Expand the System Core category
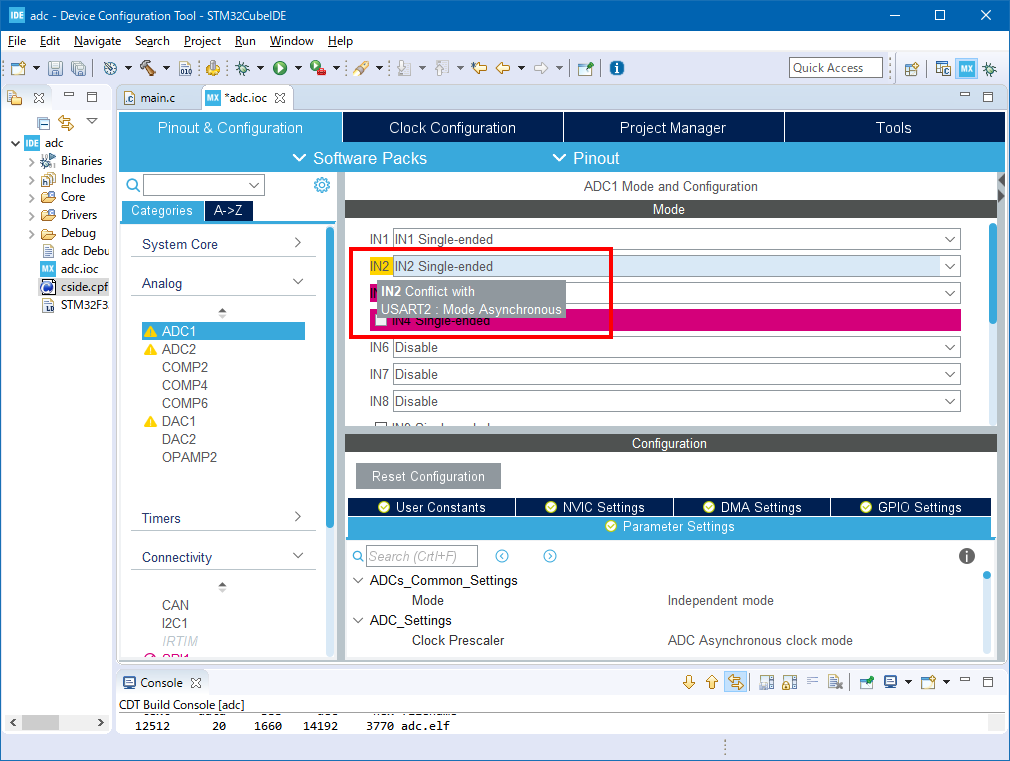Image resolution: width=1010 pixels, height=761 pixels. click(x=298, y=243)
